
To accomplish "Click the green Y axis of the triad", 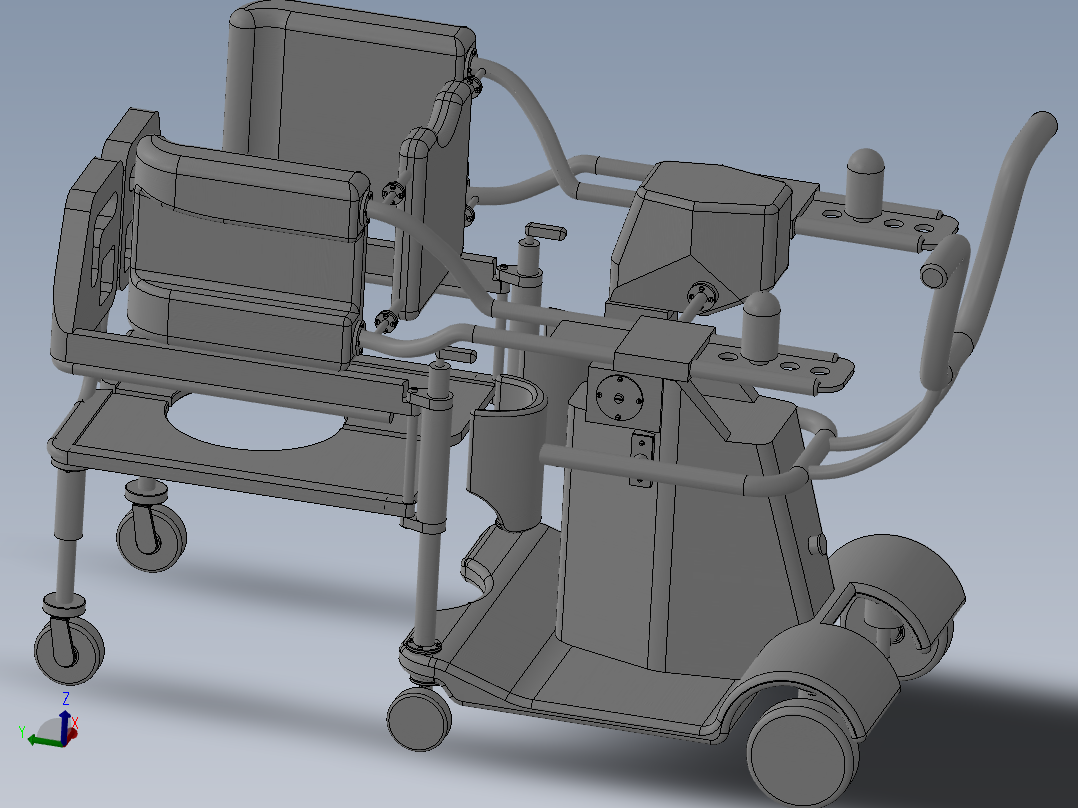I will (44, 741).
